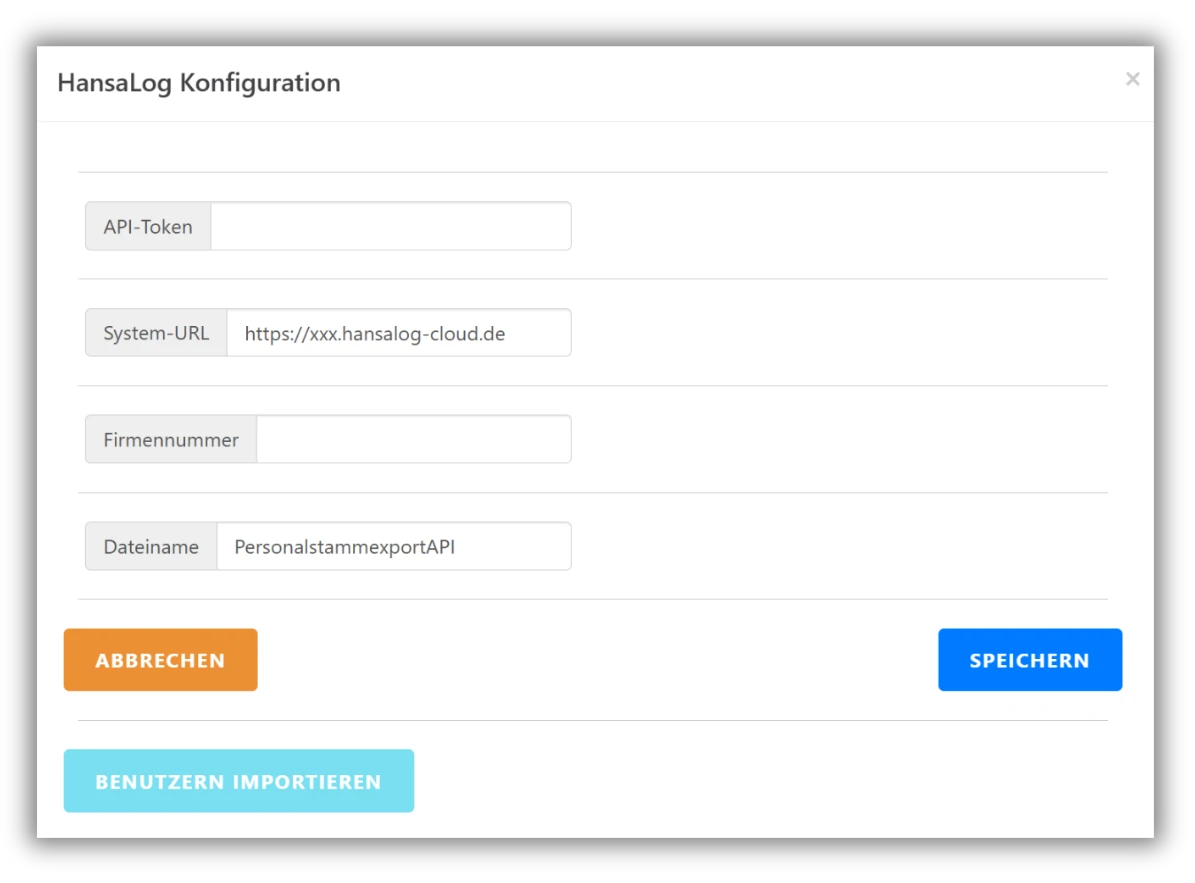Click the API-Token label addon

click(148, 227)
